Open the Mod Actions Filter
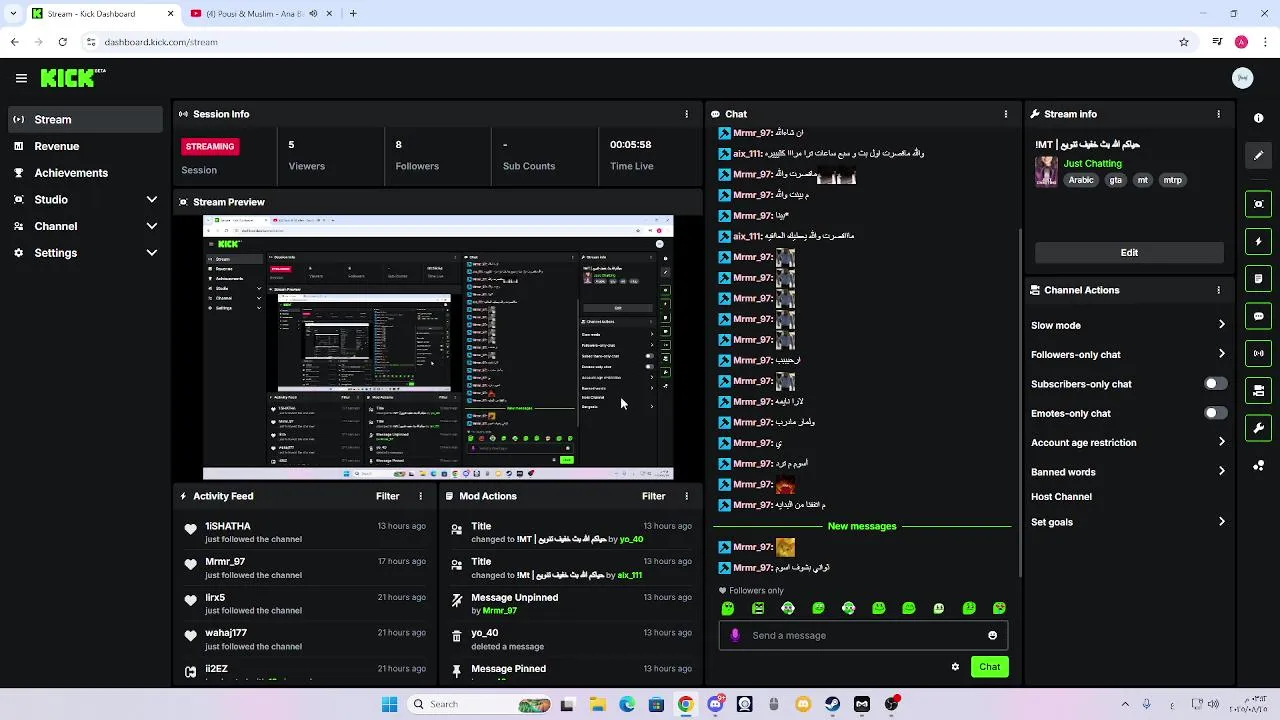The height and width of the screenshot is (720, 1280). [x=653, y=496]
